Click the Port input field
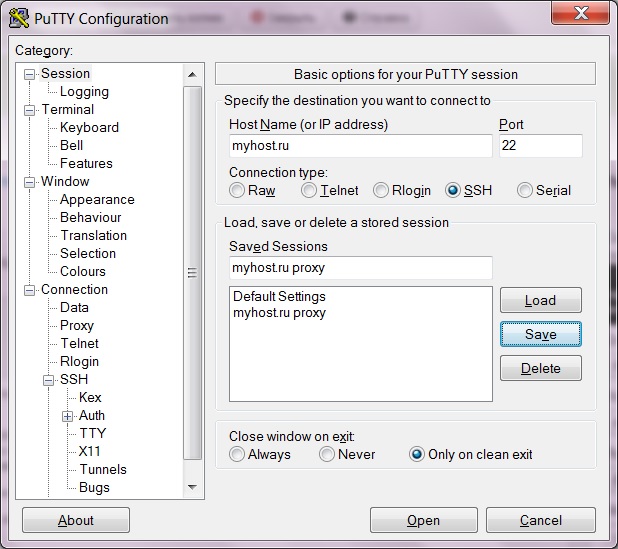Screen dimensions: 618x549 pyautogui.click(x=540, y=145)
